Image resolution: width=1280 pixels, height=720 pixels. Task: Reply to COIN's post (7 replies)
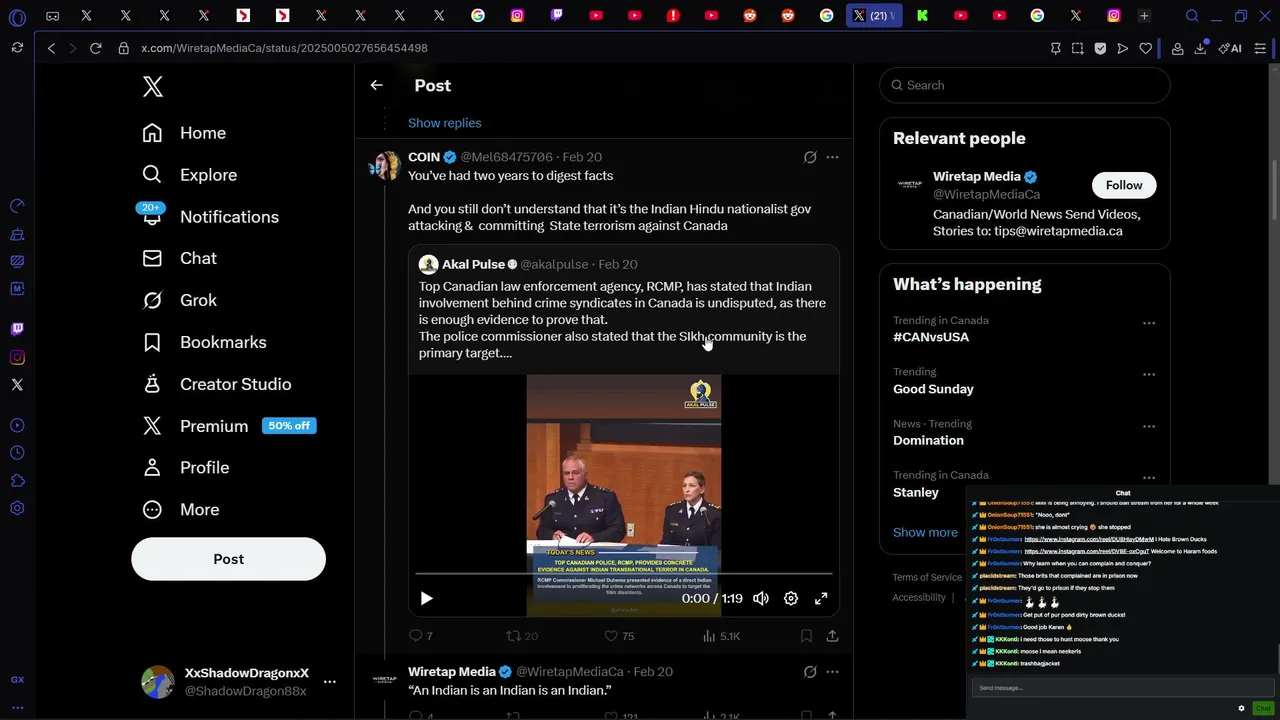pos(421,636)
